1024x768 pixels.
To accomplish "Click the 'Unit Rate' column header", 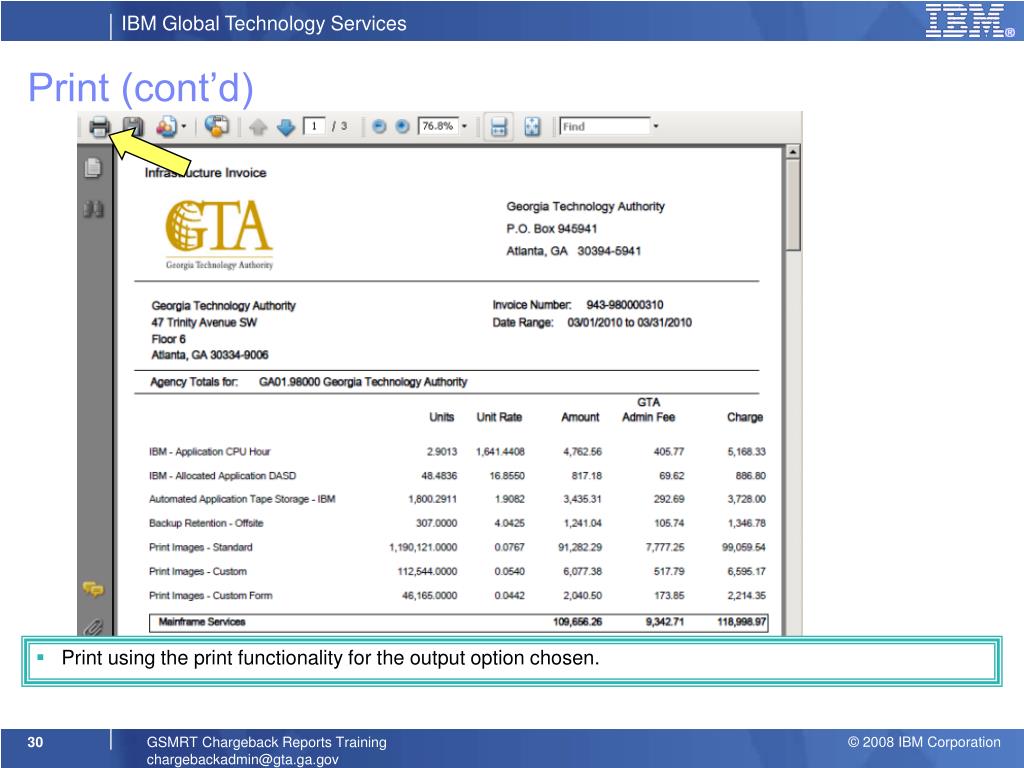I will [x=499, y=417].
